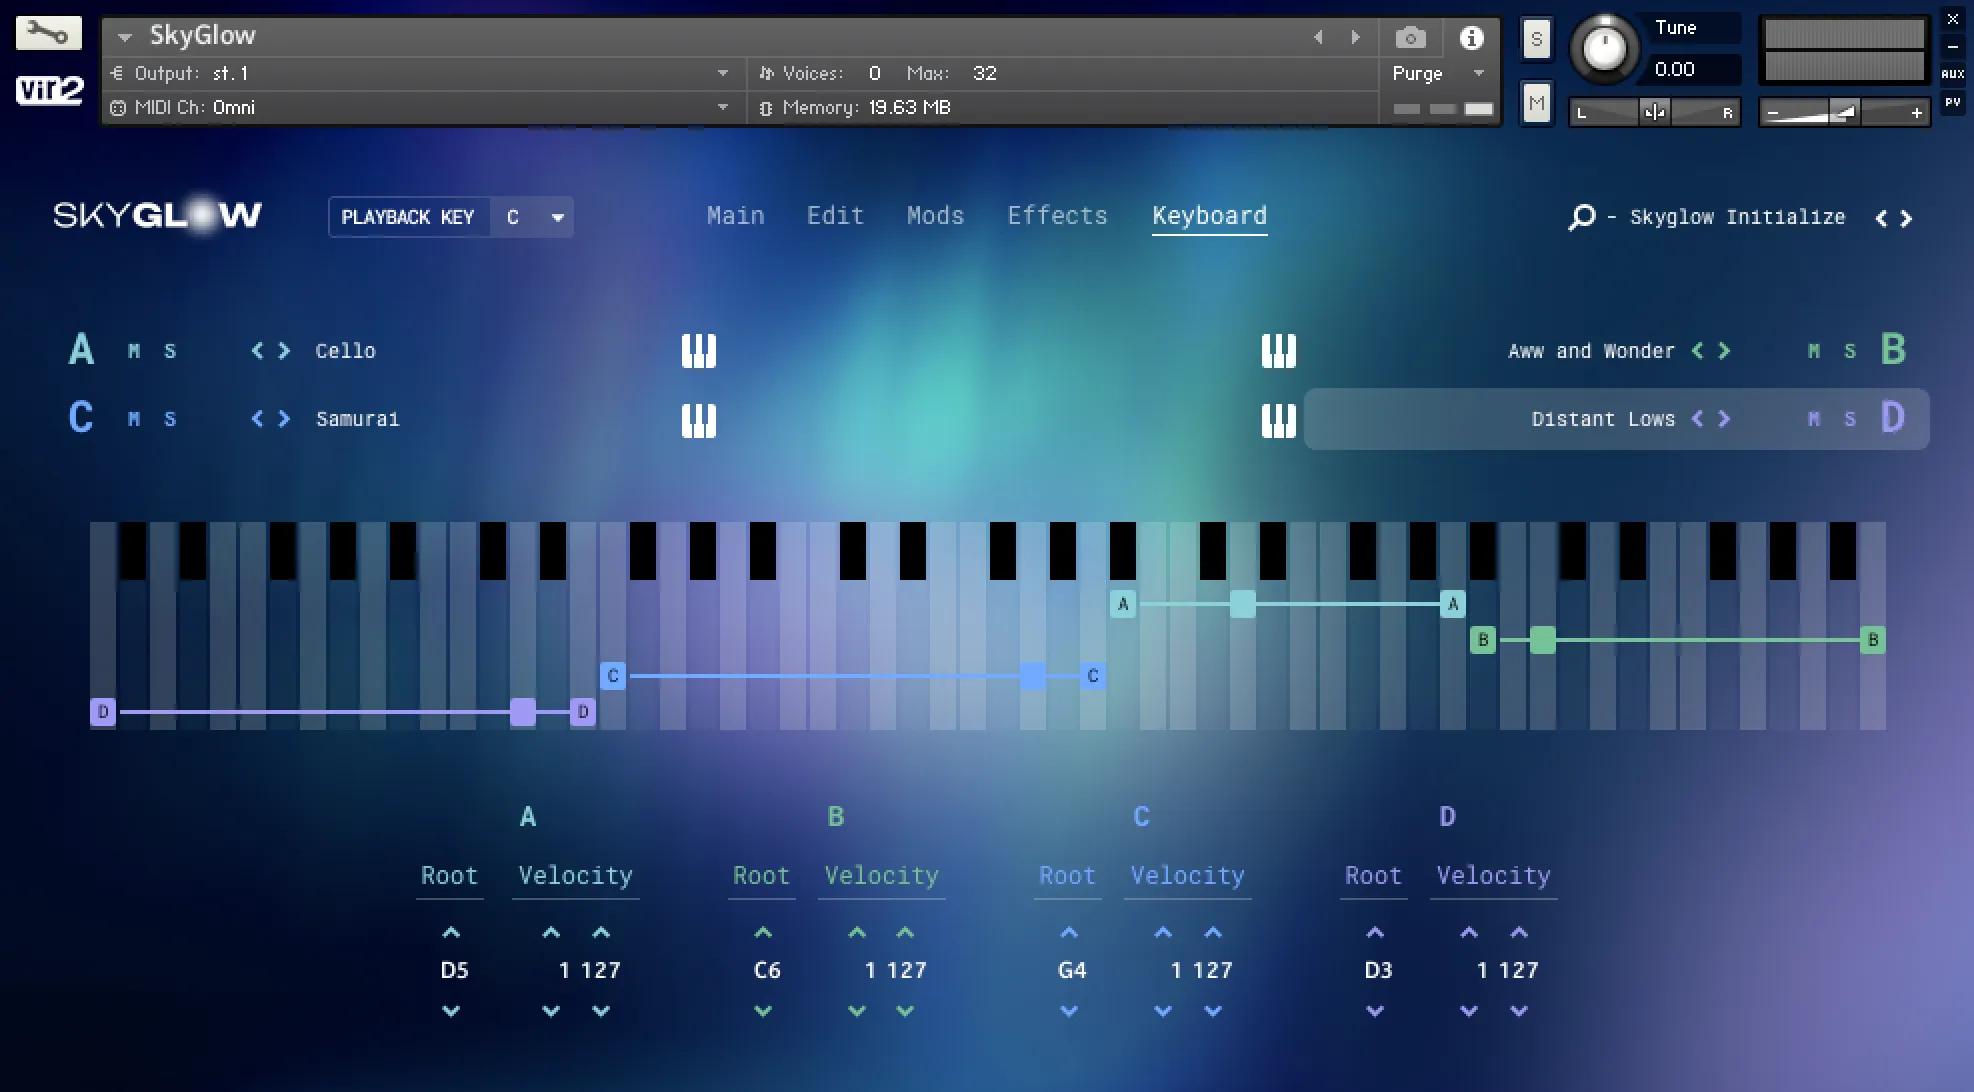
Task: Switch to the Effects tab
Action: (x=1057, y=215)
